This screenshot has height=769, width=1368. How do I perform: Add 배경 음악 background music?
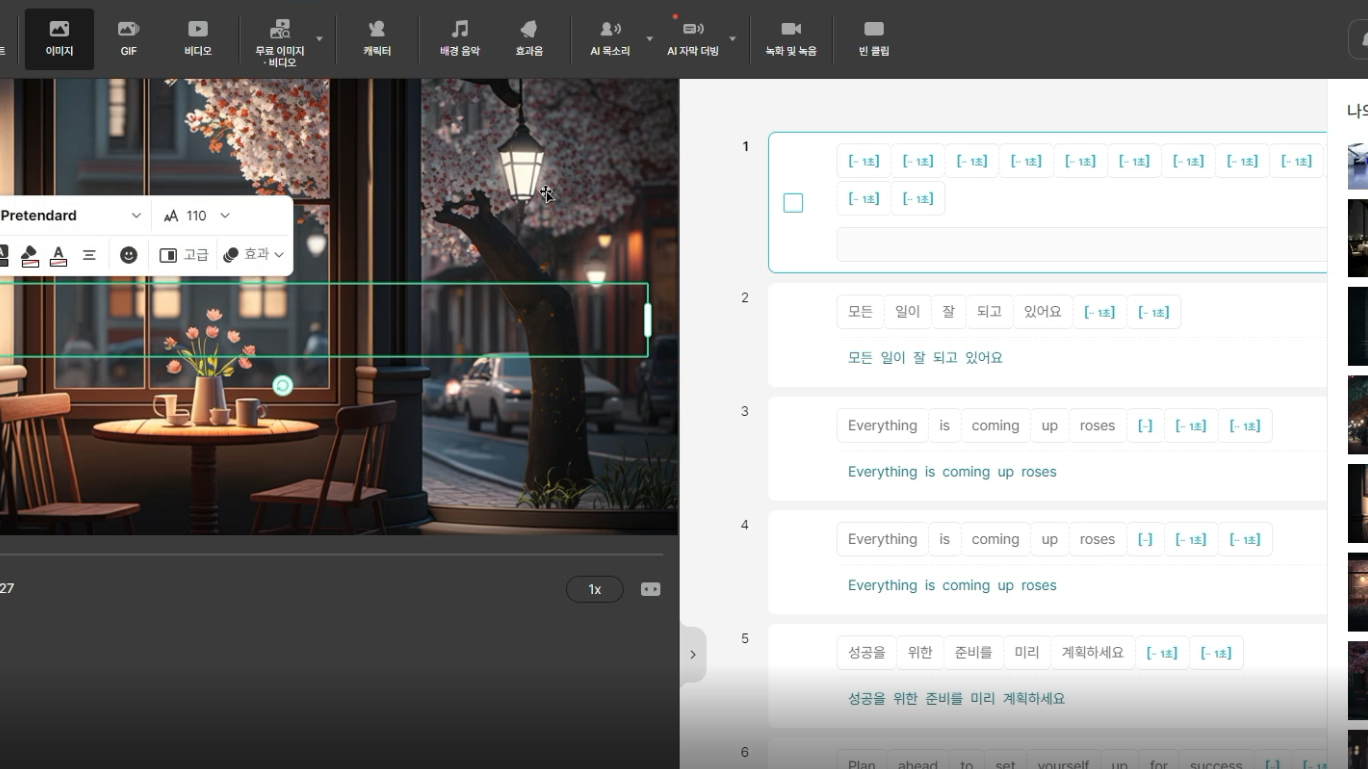click(459, 39)
